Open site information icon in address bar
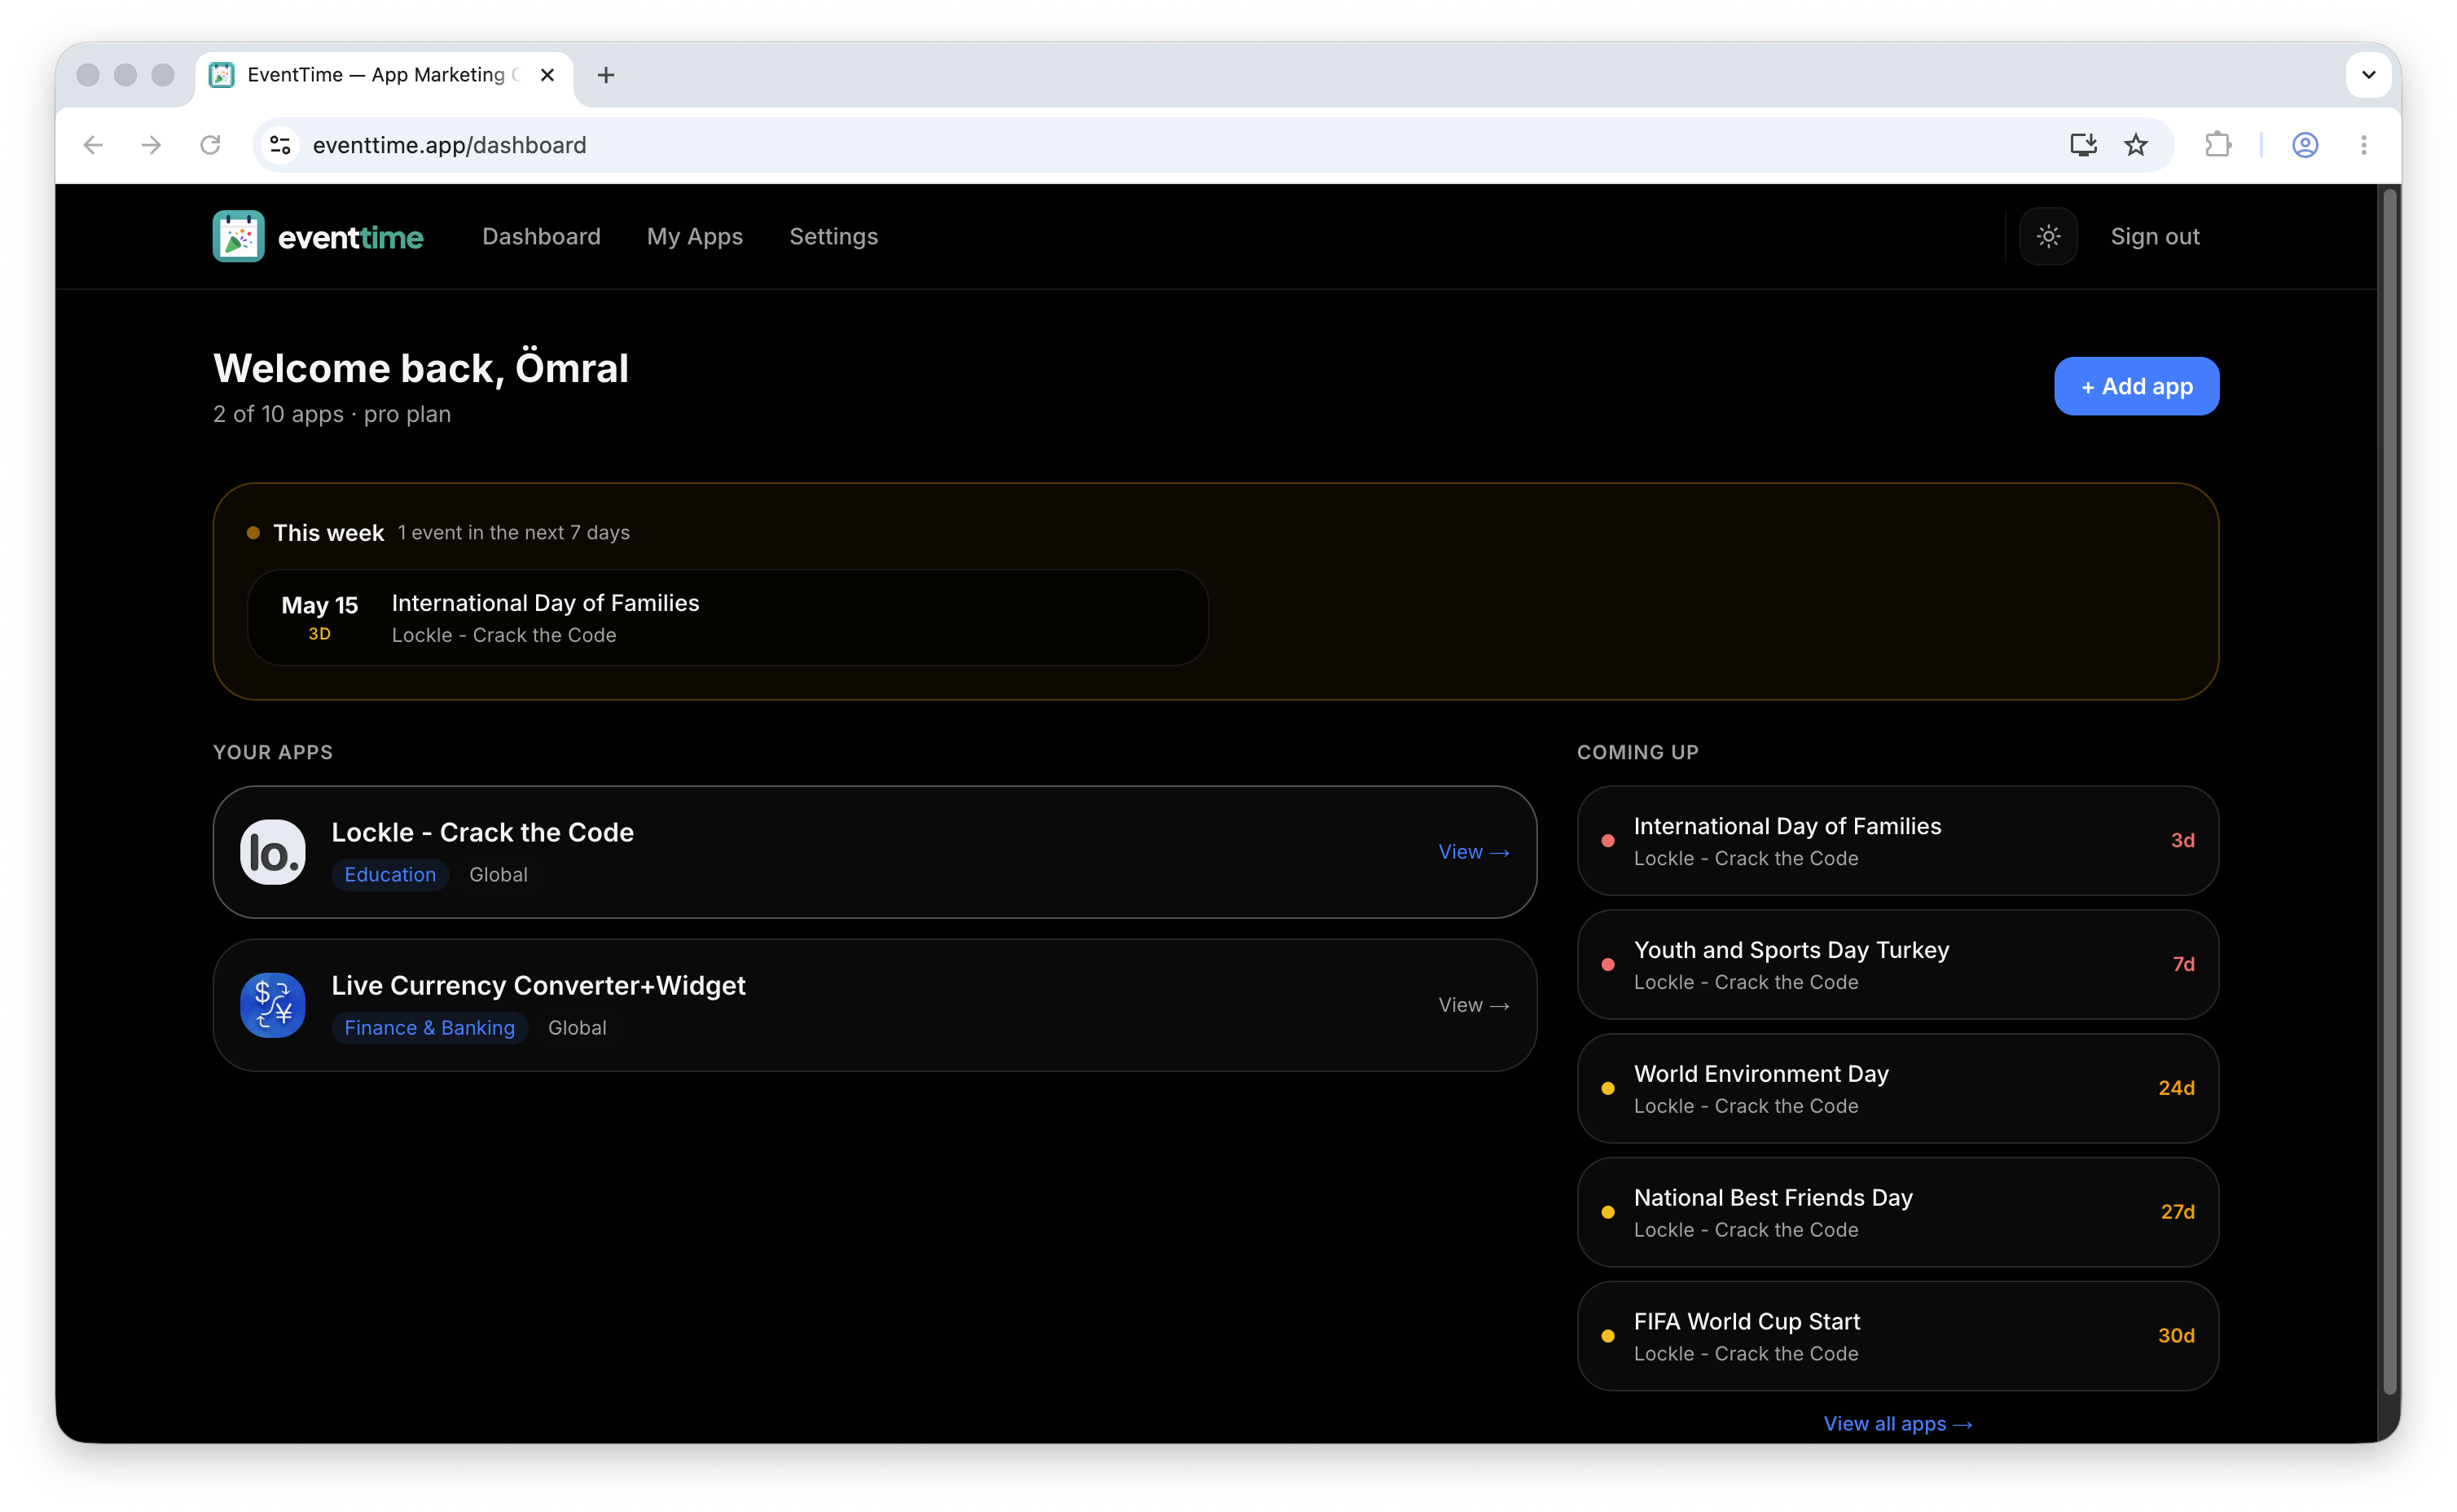Image resolution: width=2457 pixels, height=1512 pixels. click(x=281, y=145)
